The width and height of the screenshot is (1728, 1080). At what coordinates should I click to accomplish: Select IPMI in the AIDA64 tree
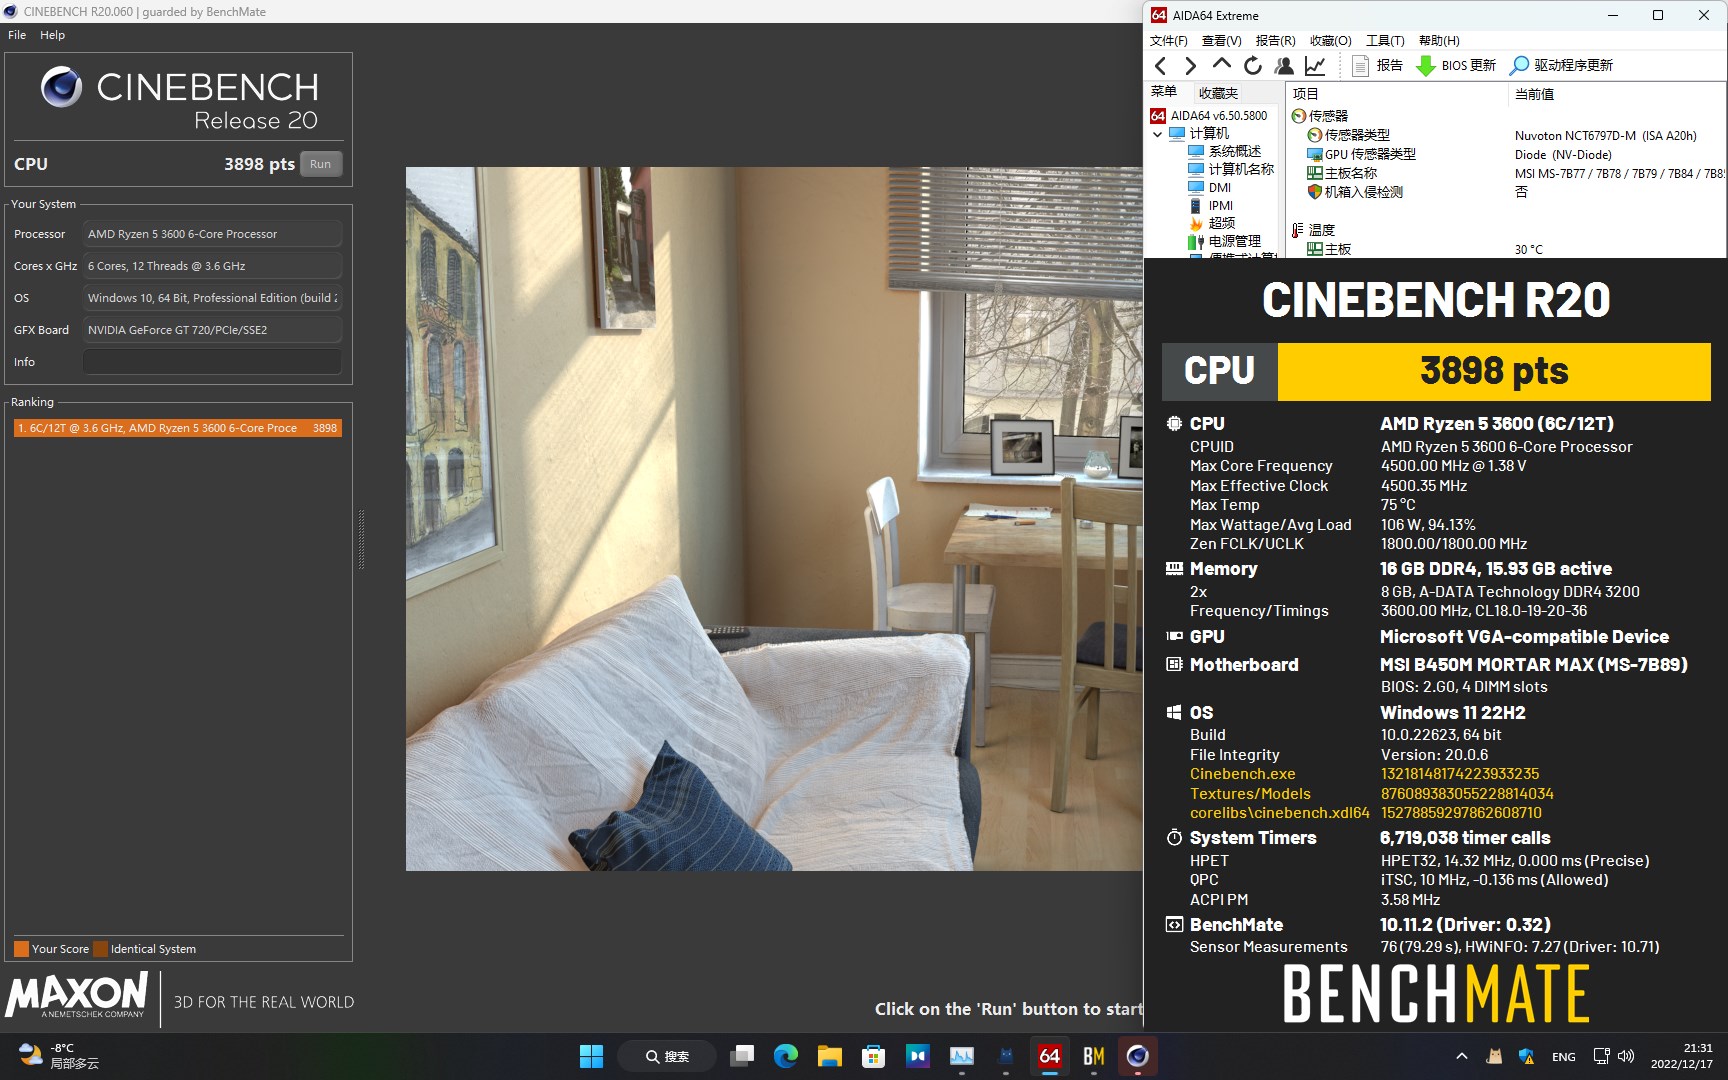pos(1211,206)
